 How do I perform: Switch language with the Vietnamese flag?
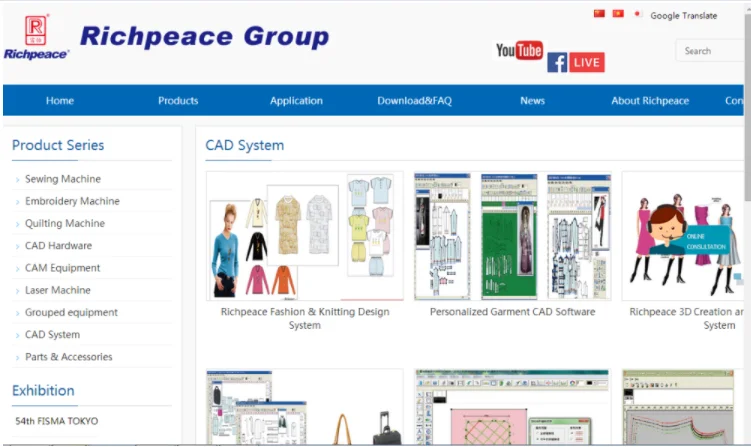[618, 13]
